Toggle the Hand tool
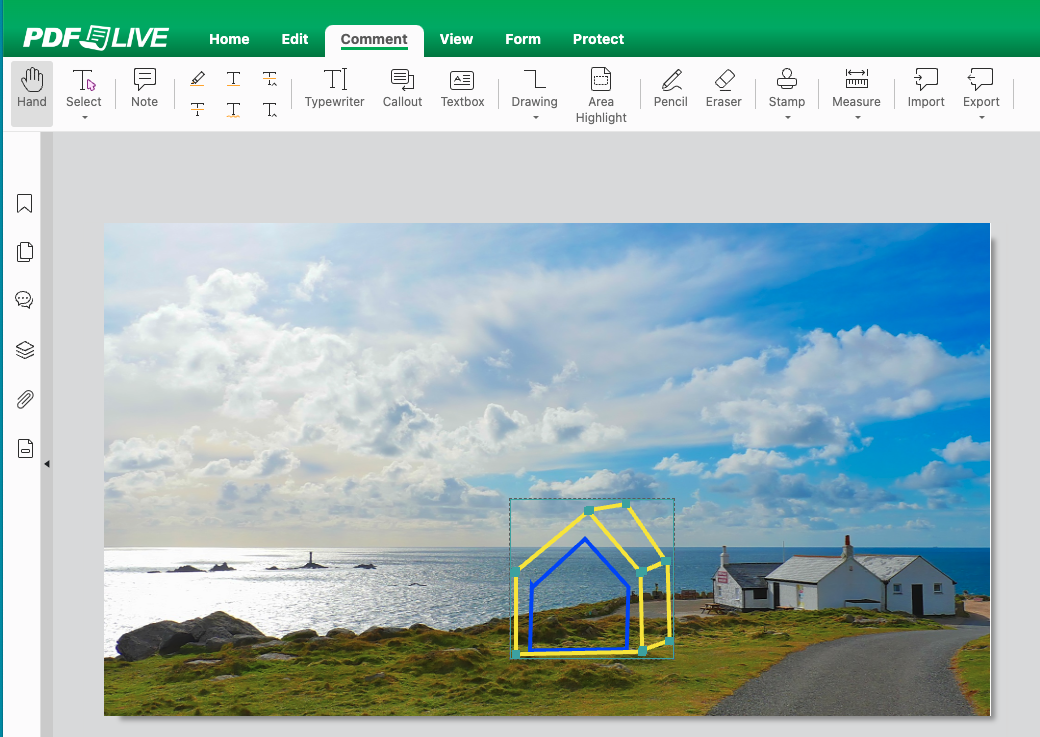 click(31, 88)
